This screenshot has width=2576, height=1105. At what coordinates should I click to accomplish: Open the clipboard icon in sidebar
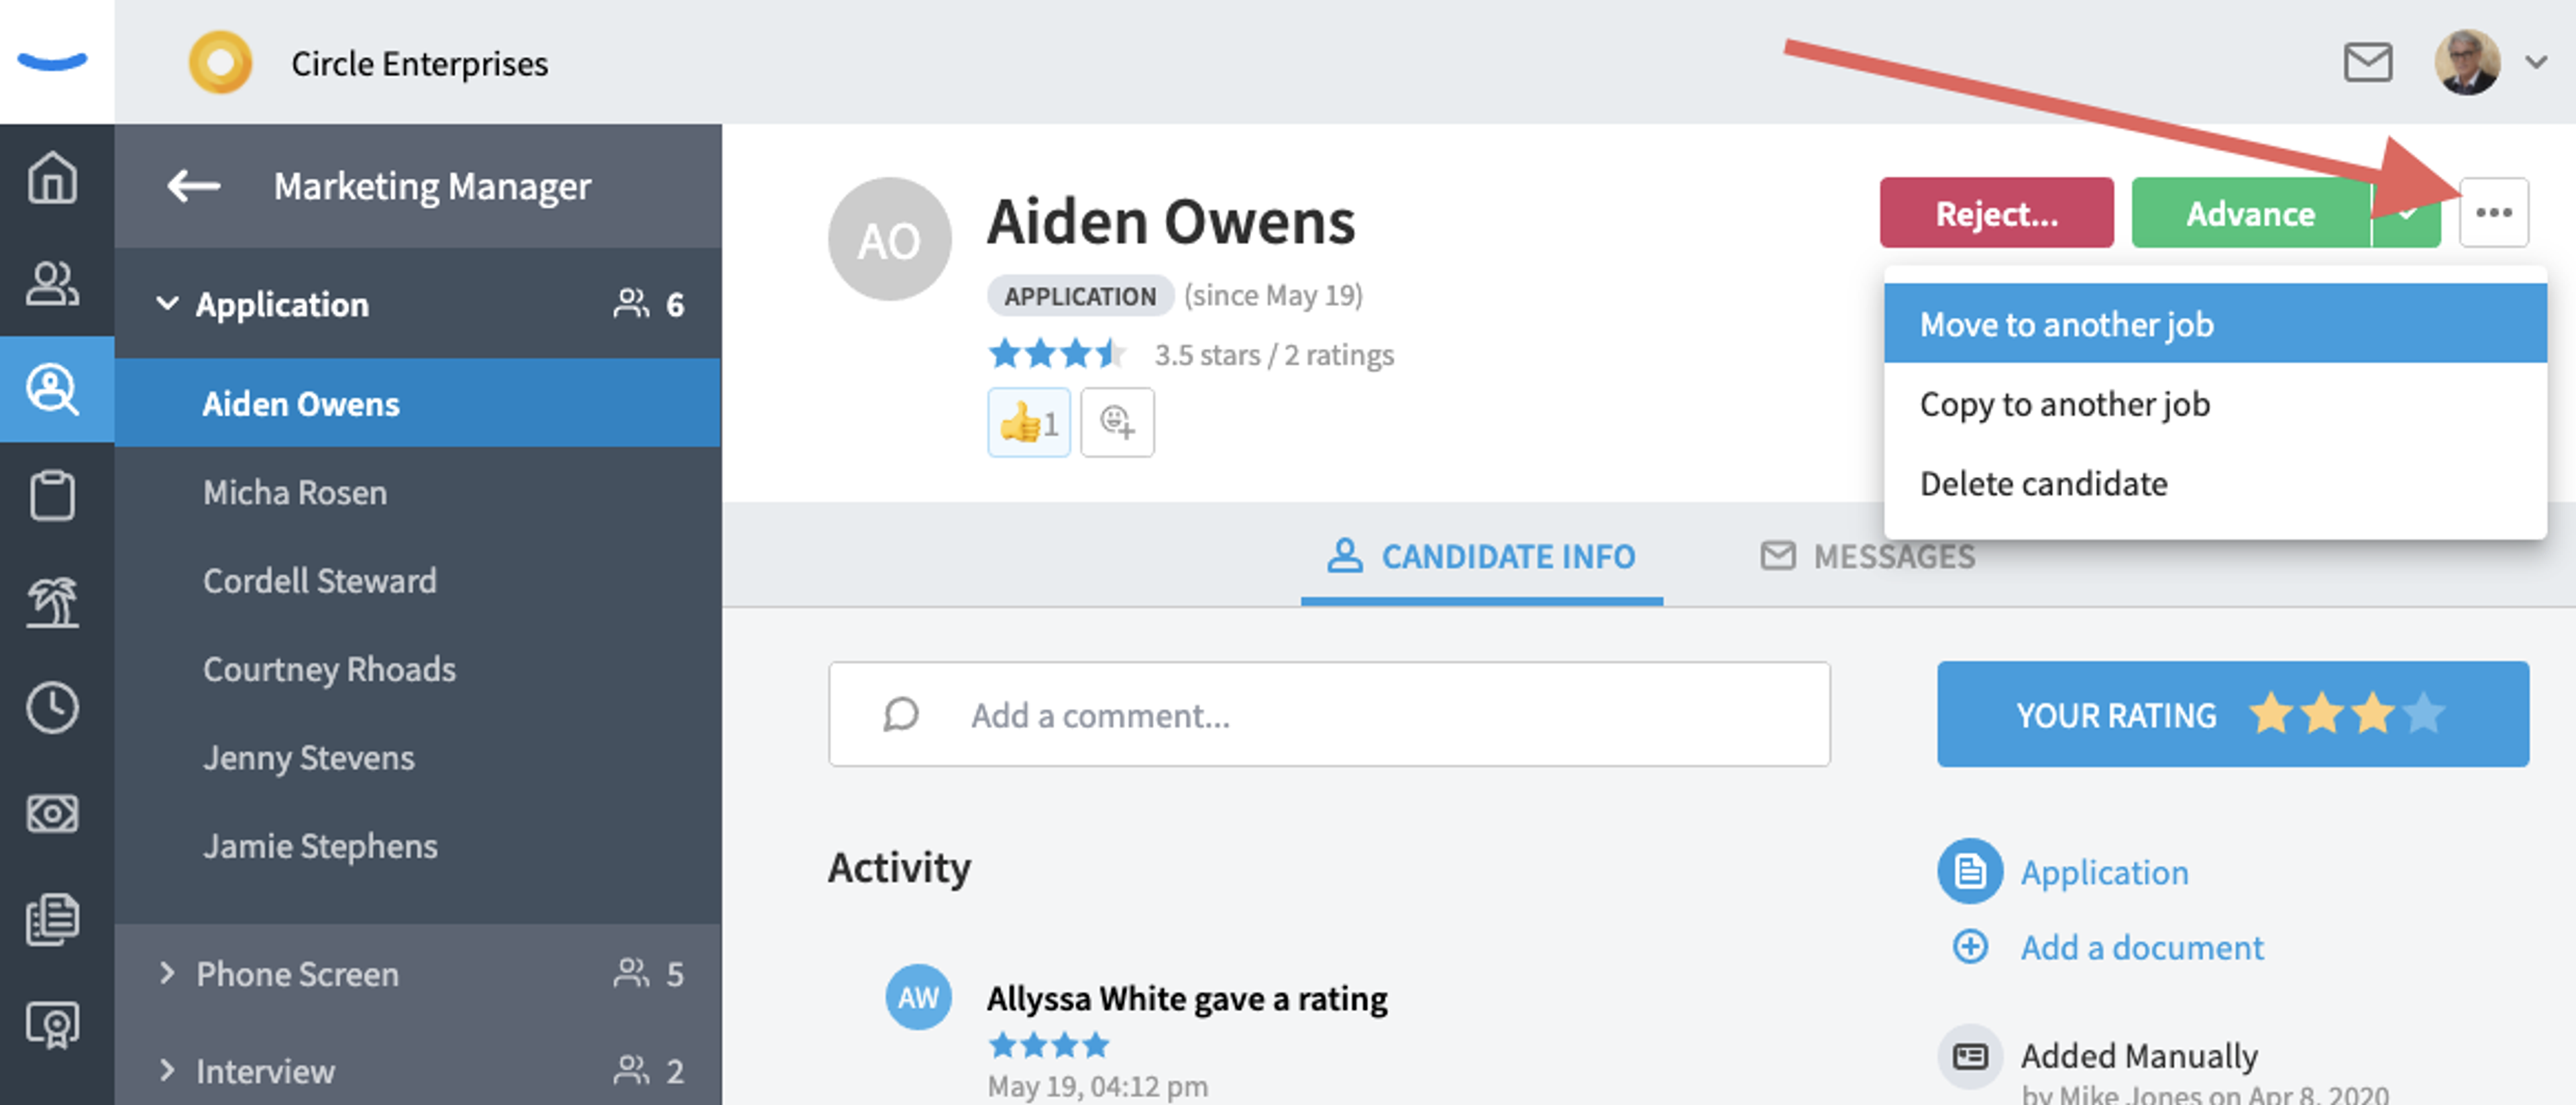coord(52,496)
